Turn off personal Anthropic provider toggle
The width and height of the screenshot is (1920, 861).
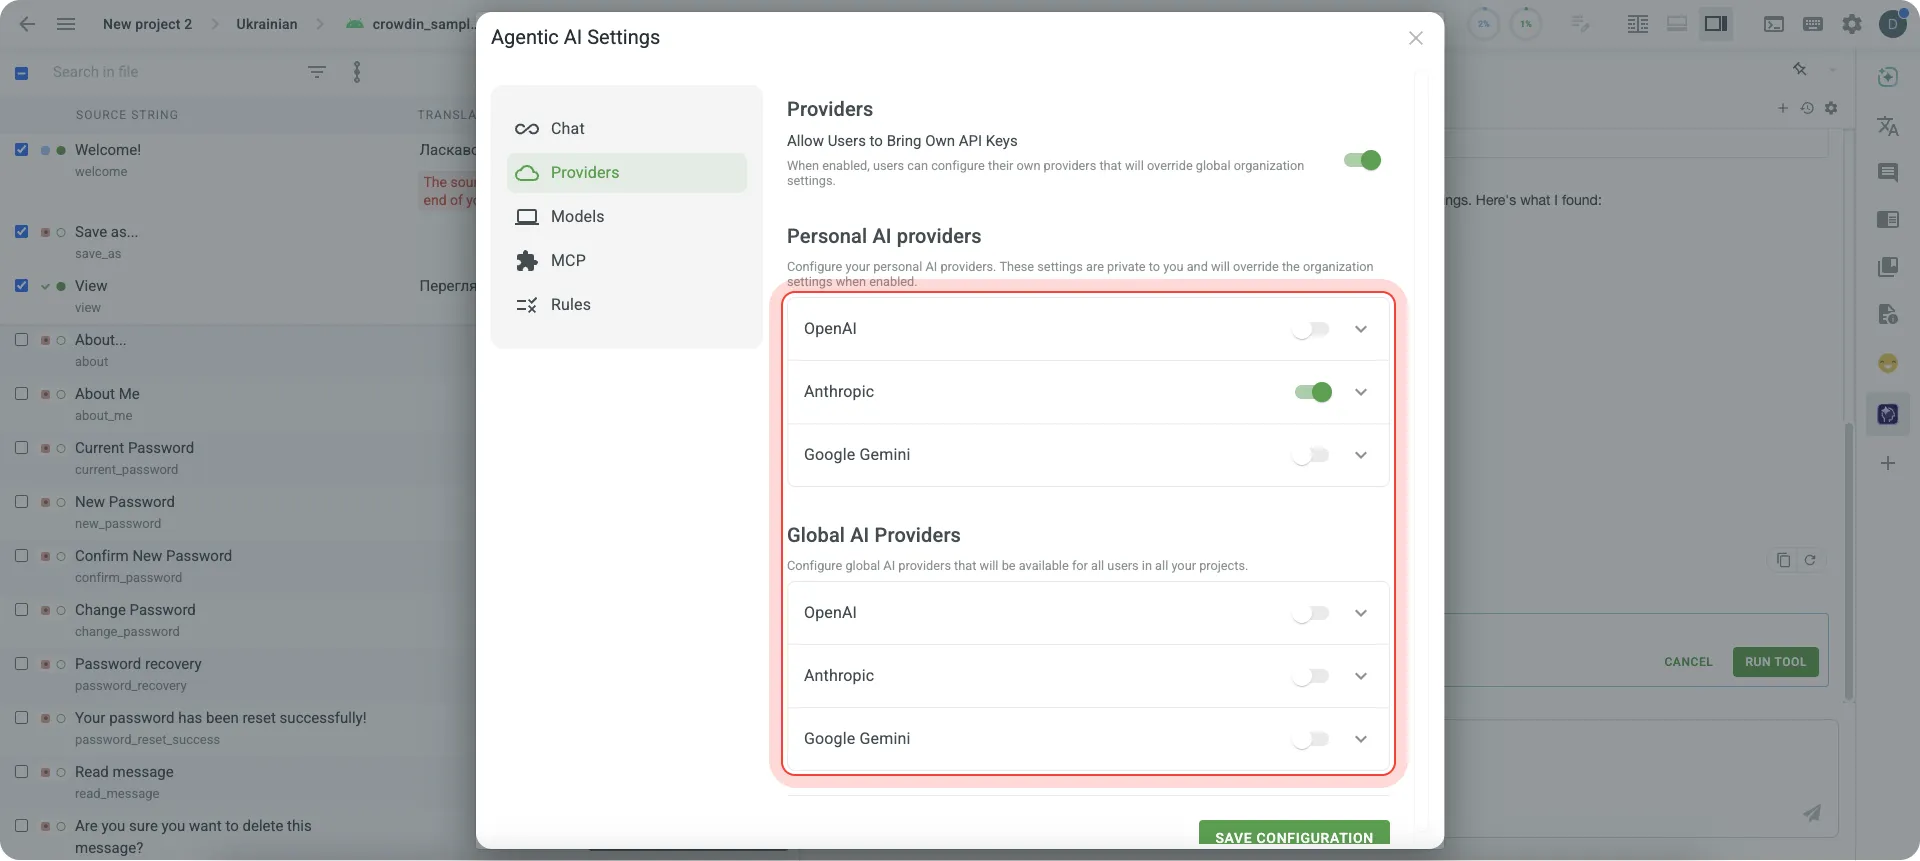[x=1312, y=392]
